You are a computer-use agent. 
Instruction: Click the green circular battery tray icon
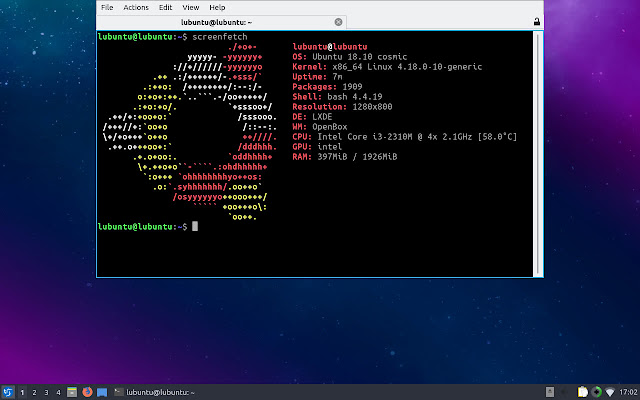596,392
